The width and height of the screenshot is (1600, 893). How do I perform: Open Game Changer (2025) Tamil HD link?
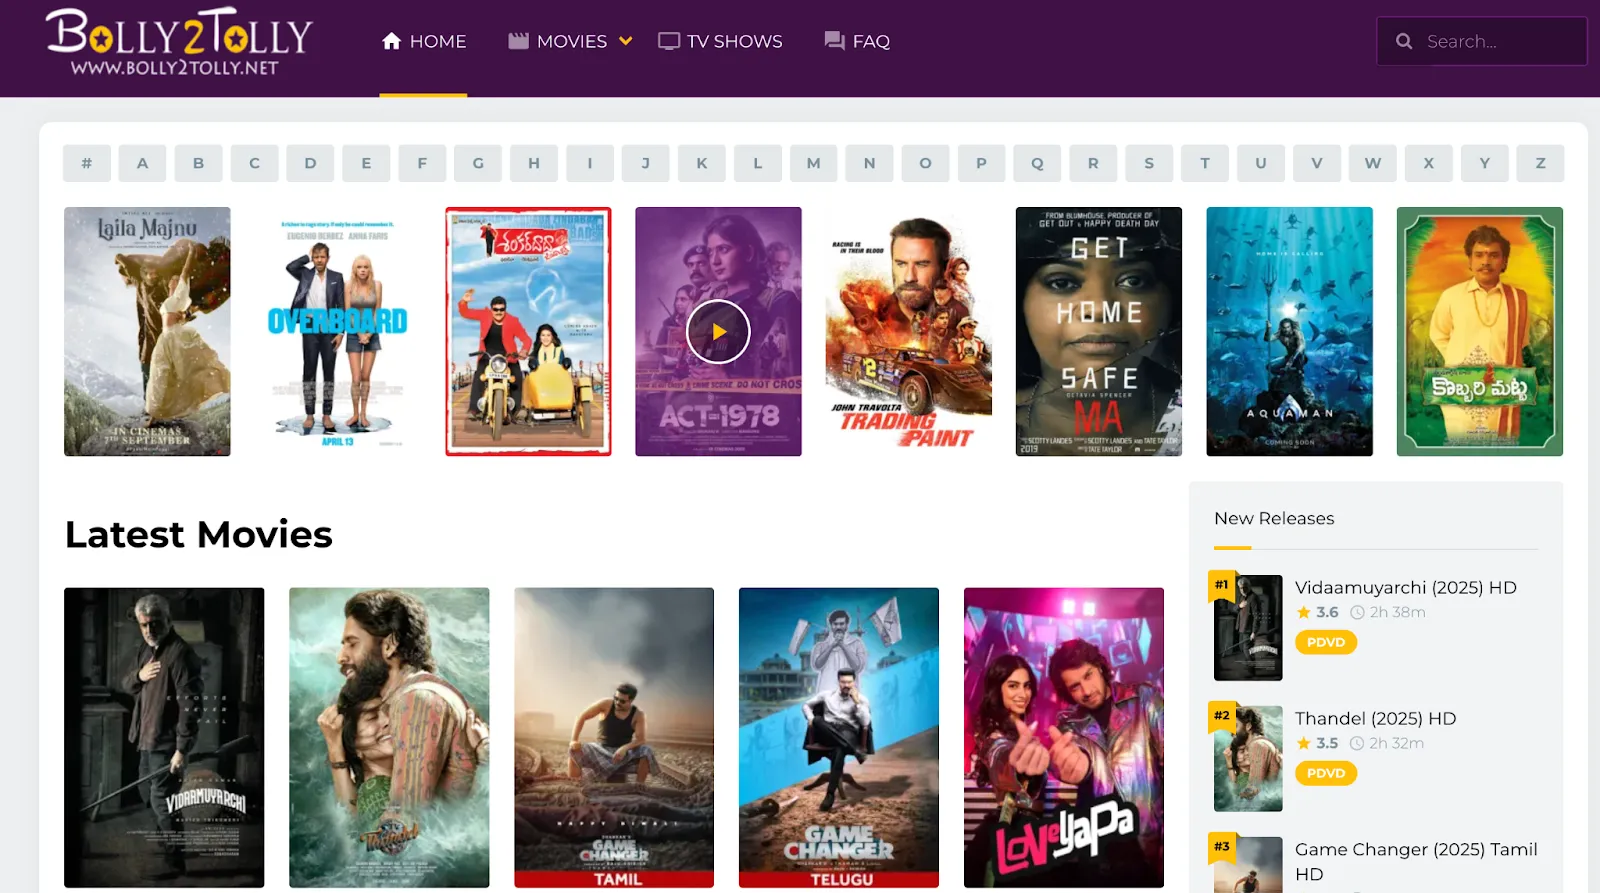click(x=1416, y=861)
